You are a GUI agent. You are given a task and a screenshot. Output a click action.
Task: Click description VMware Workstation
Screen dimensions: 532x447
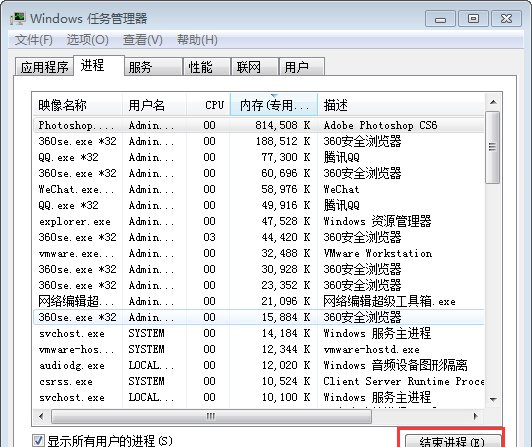coord(378,253)
